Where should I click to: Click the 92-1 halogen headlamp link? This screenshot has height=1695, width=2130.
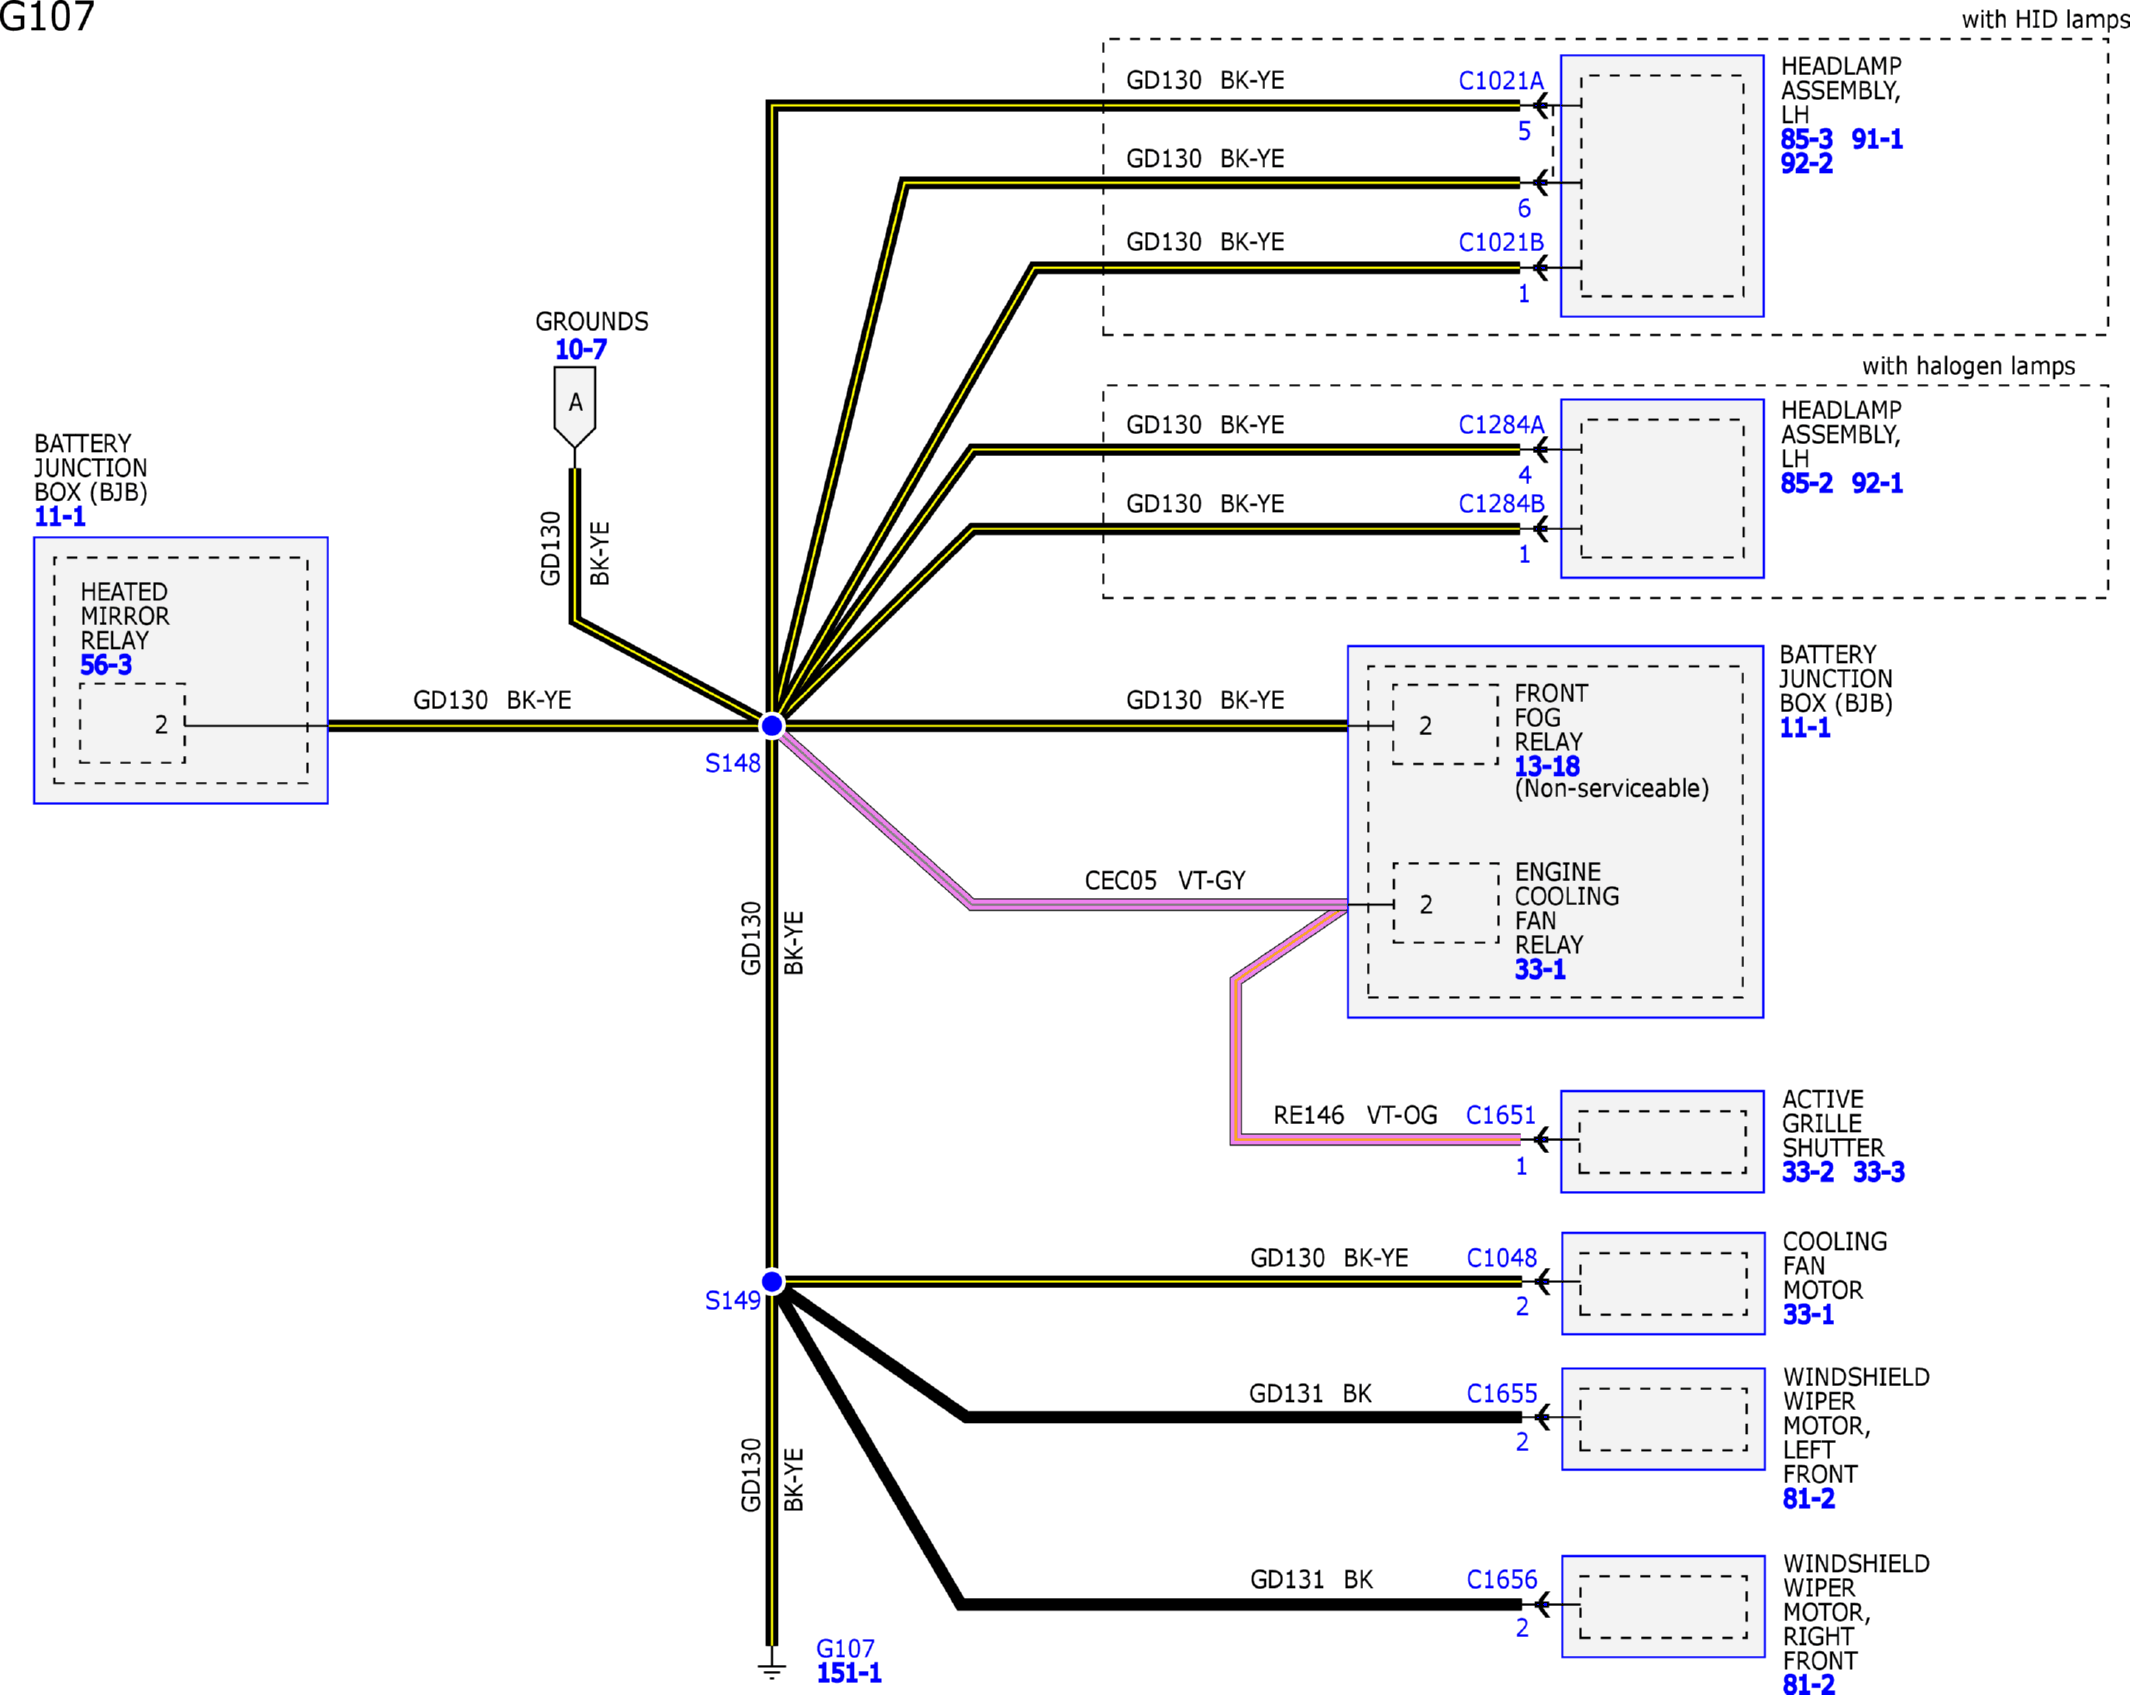point(1877,483)
